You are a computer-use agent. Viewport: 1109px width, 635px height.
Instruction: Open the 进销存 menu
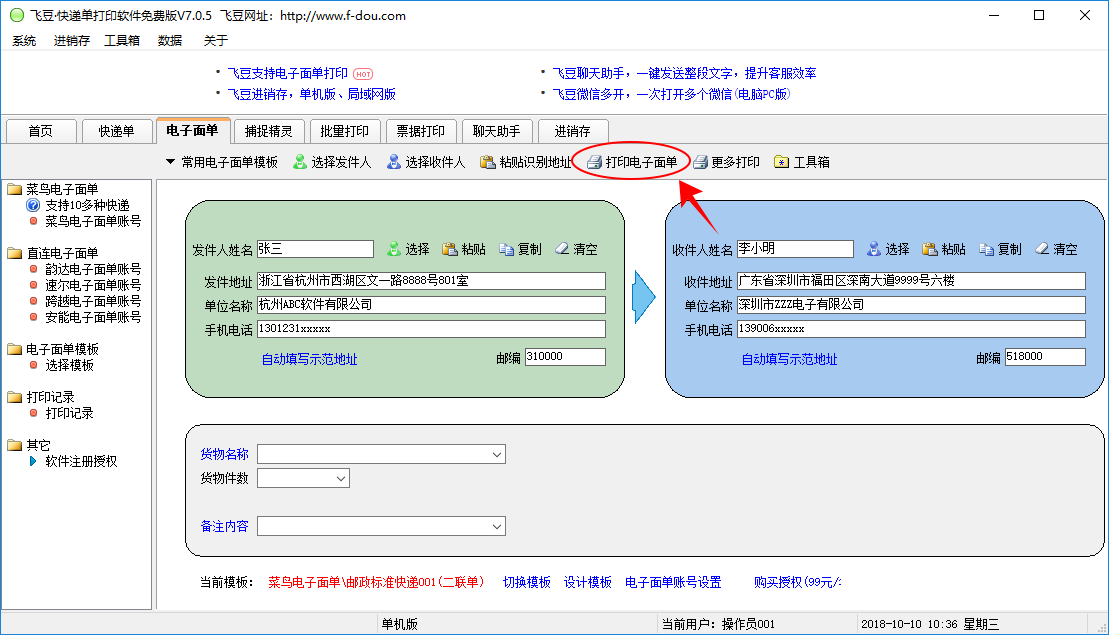[x=71, y=41]
